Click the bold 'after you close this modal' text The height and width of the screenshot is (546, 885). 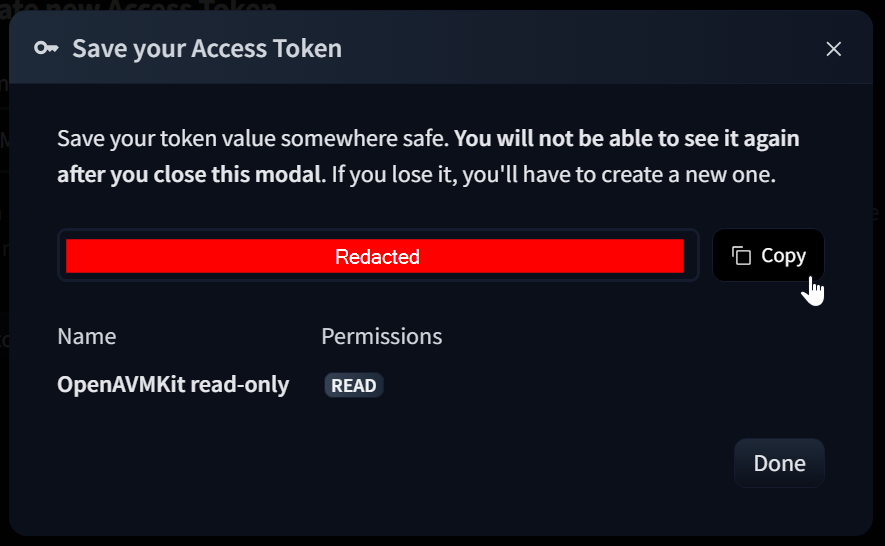[192, 174]
